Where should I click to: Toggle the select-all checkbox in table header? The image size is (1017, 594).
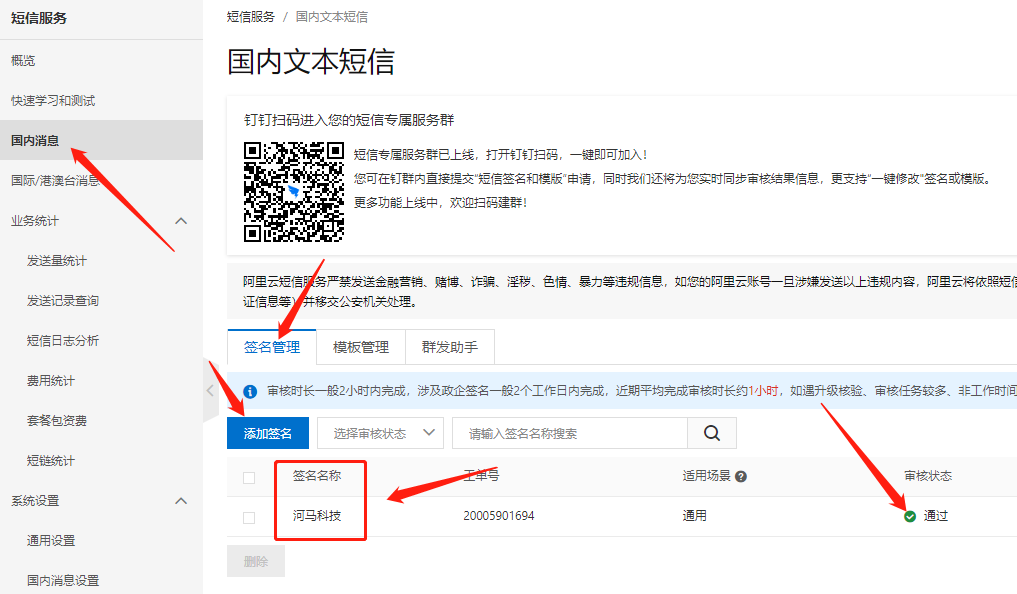click(249, 478)
